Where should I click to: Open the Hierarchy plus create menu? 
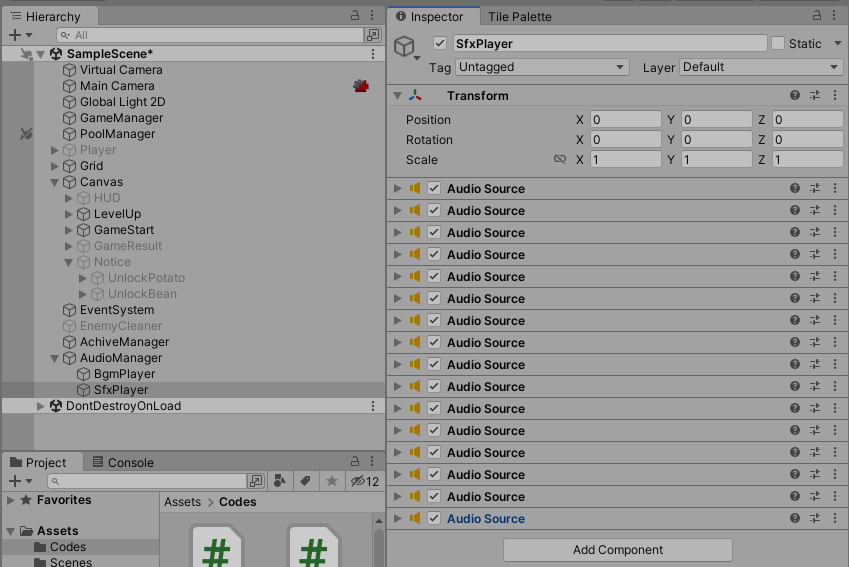pos(20,35)
